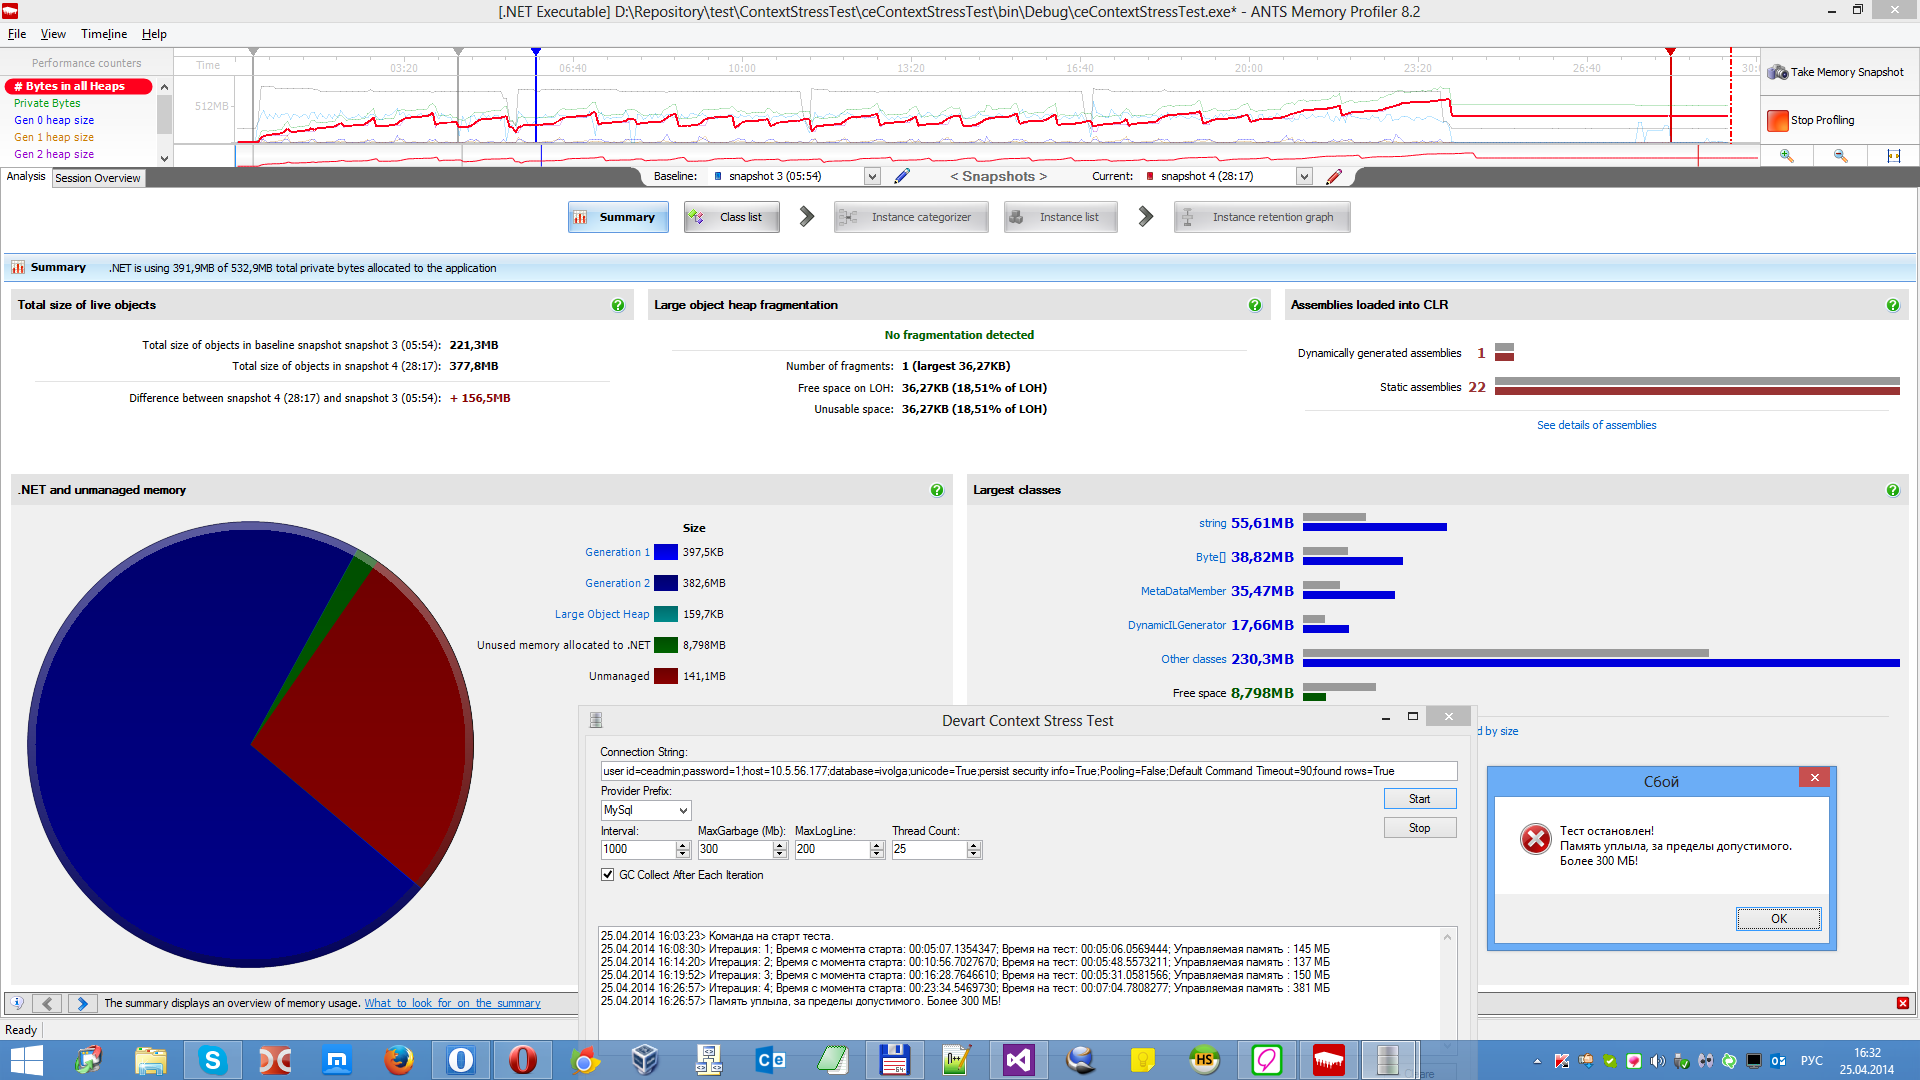Open the Timeline menu
1920x1080 pixels.
104,34
